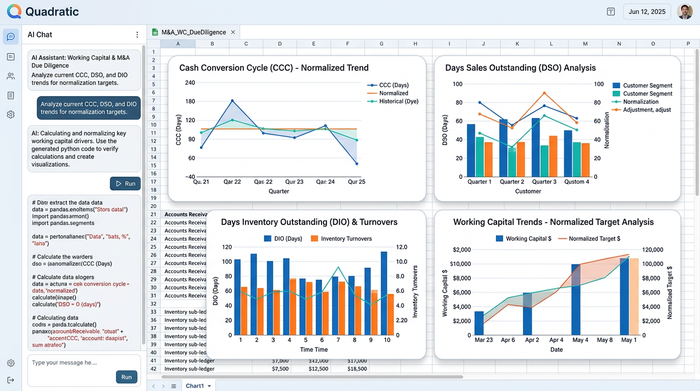Image resolution: width=700 pixels, height=391 pixels.
Task: Click Inventory sub-ledger in row 42
Action: click(x=189, y=369)
